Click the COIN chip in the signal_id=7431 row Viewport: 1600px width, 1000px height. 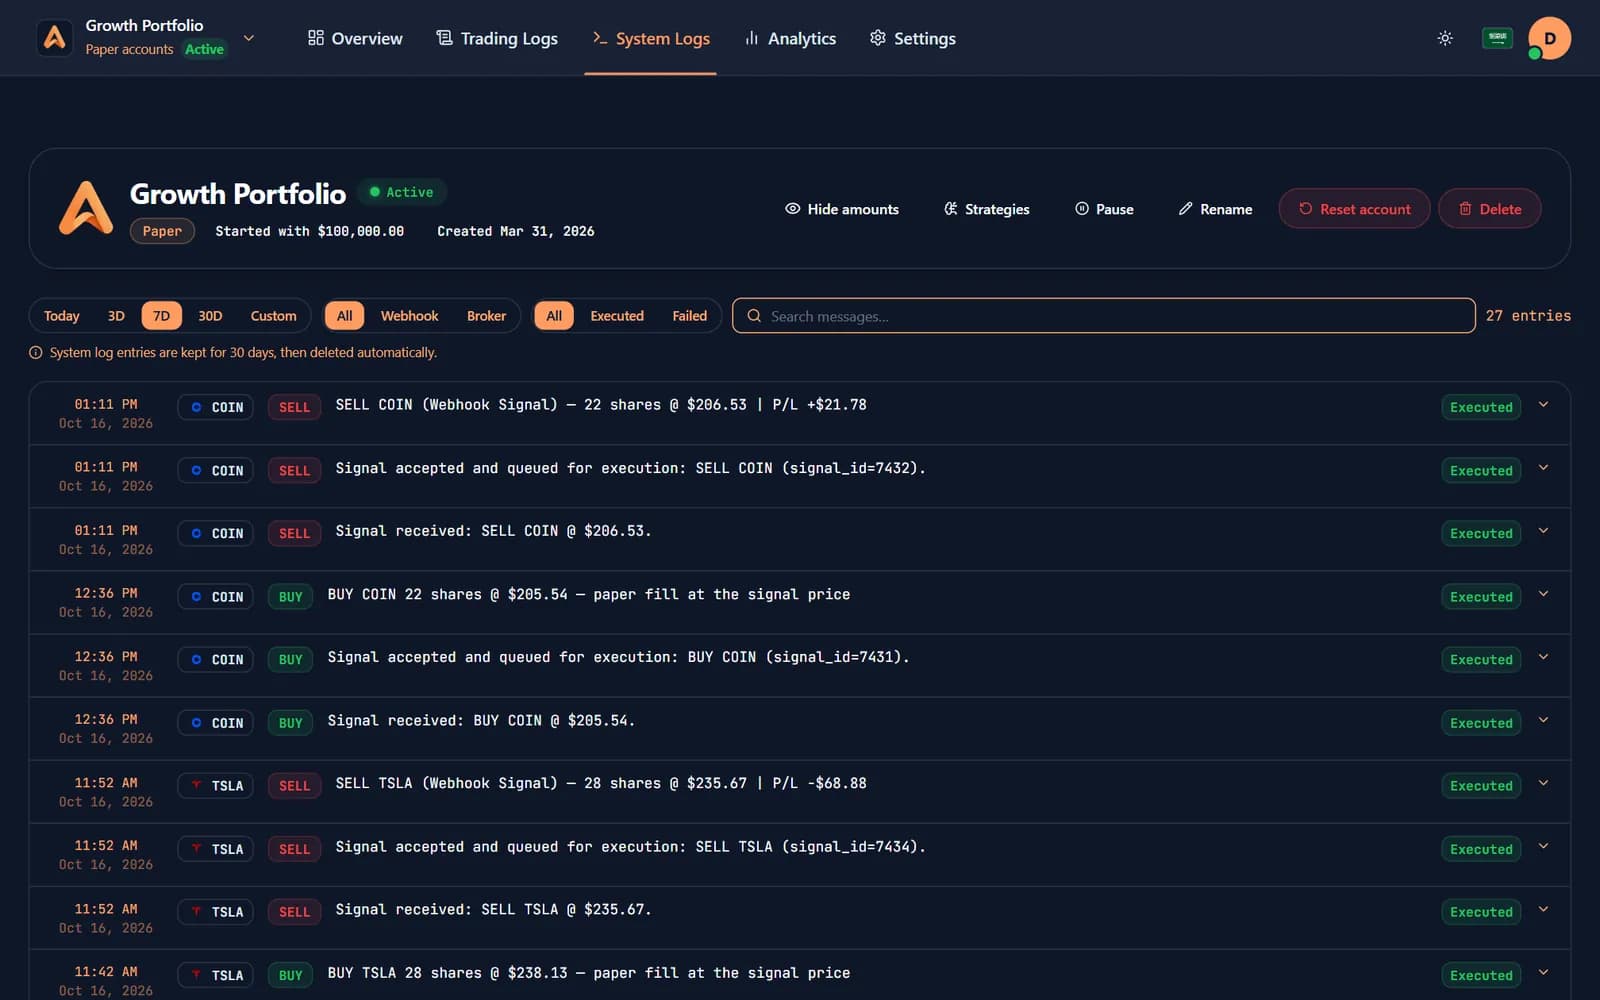pyautogui.click(x=216, y=660)
